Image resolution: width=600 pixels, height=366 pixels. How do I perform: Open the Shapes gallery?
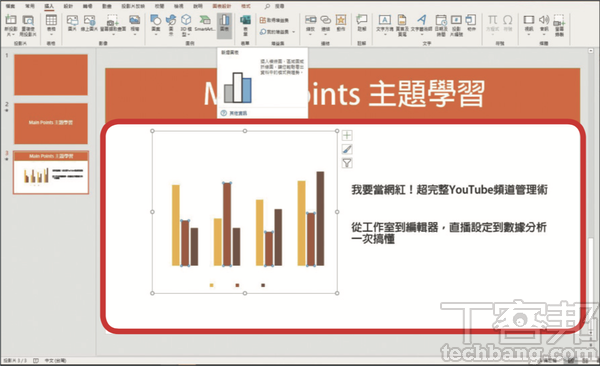point(156,25)
